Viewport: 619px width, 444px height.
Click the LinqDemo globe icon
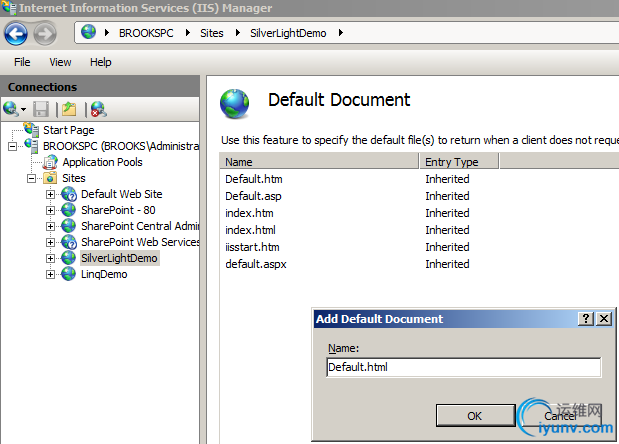pos(69,274)
